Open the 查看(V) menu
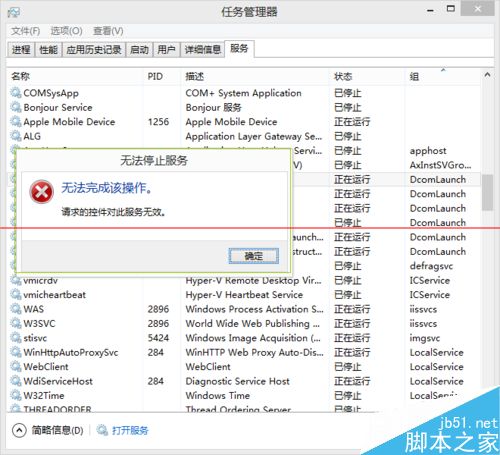 [x=108, y=31]
